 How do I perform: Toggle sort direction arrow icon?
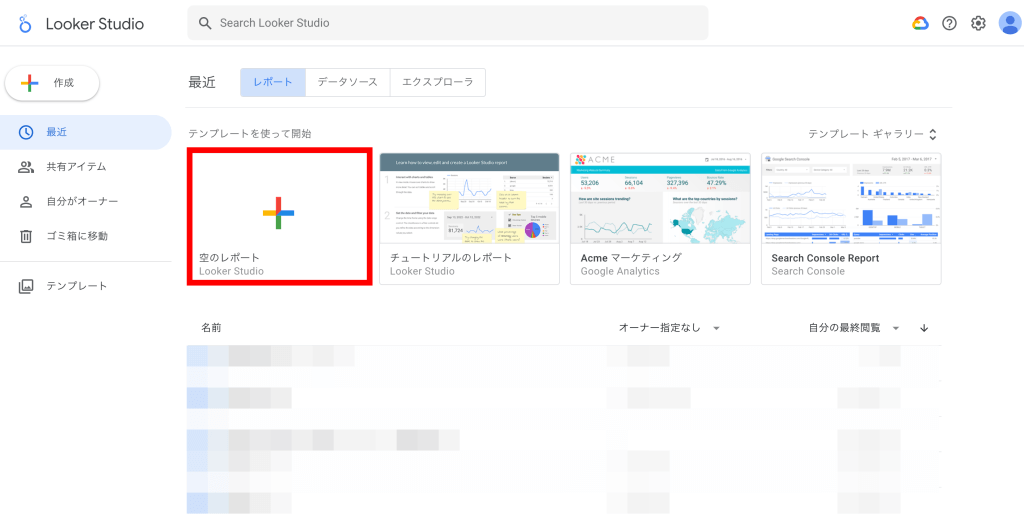point(923,328)
